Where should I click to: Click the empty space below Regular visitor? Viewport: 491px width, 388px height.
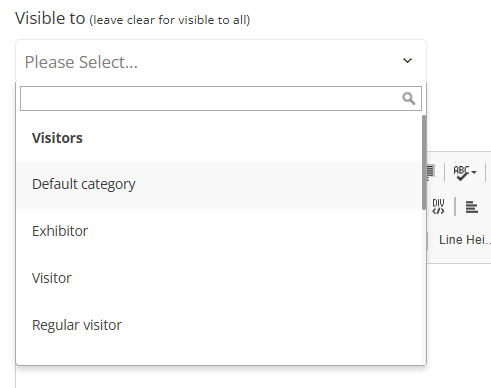pyautogui.click(x=219, y=356)
